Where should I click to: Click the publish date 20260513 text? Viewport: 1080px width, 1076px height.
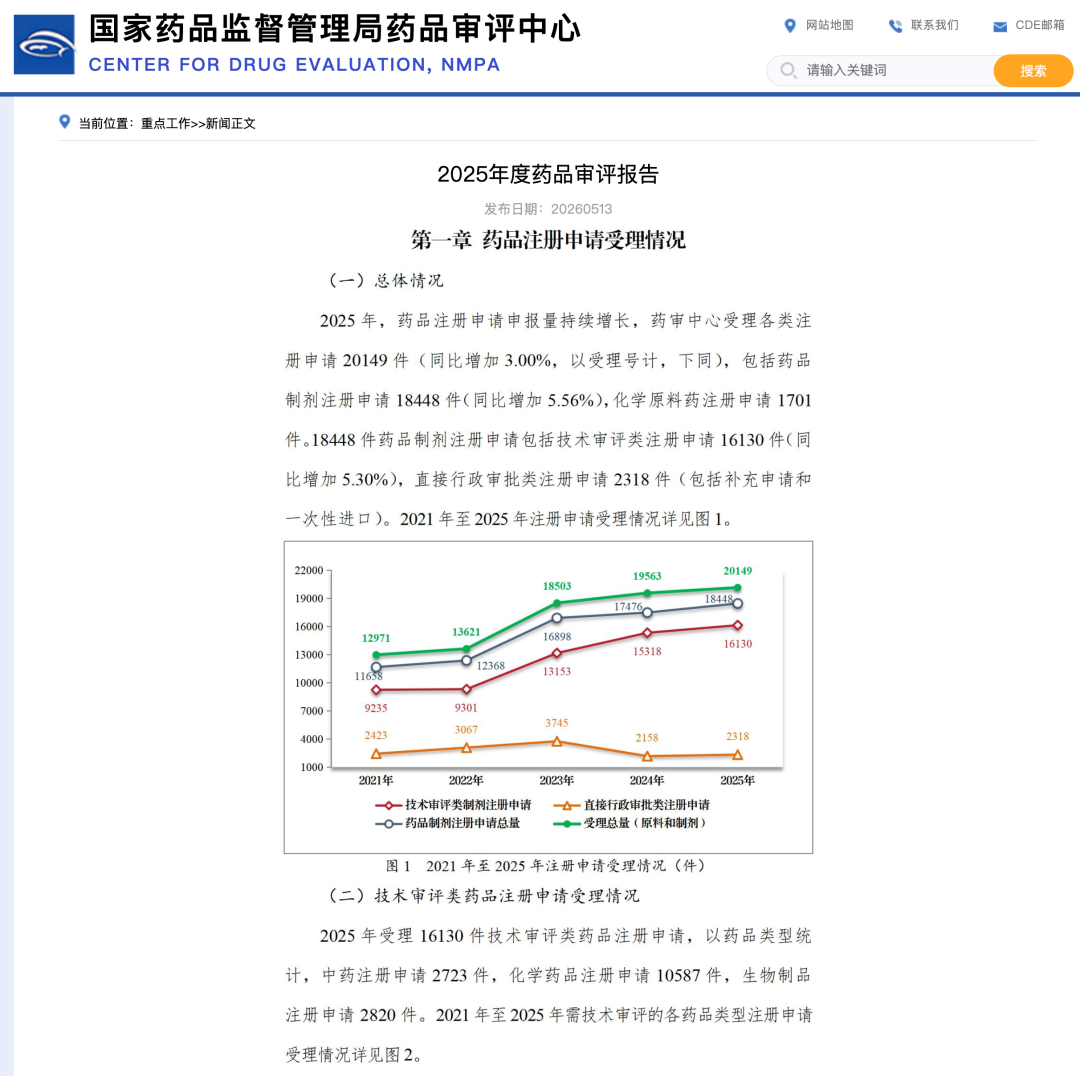tap(581, 209)
